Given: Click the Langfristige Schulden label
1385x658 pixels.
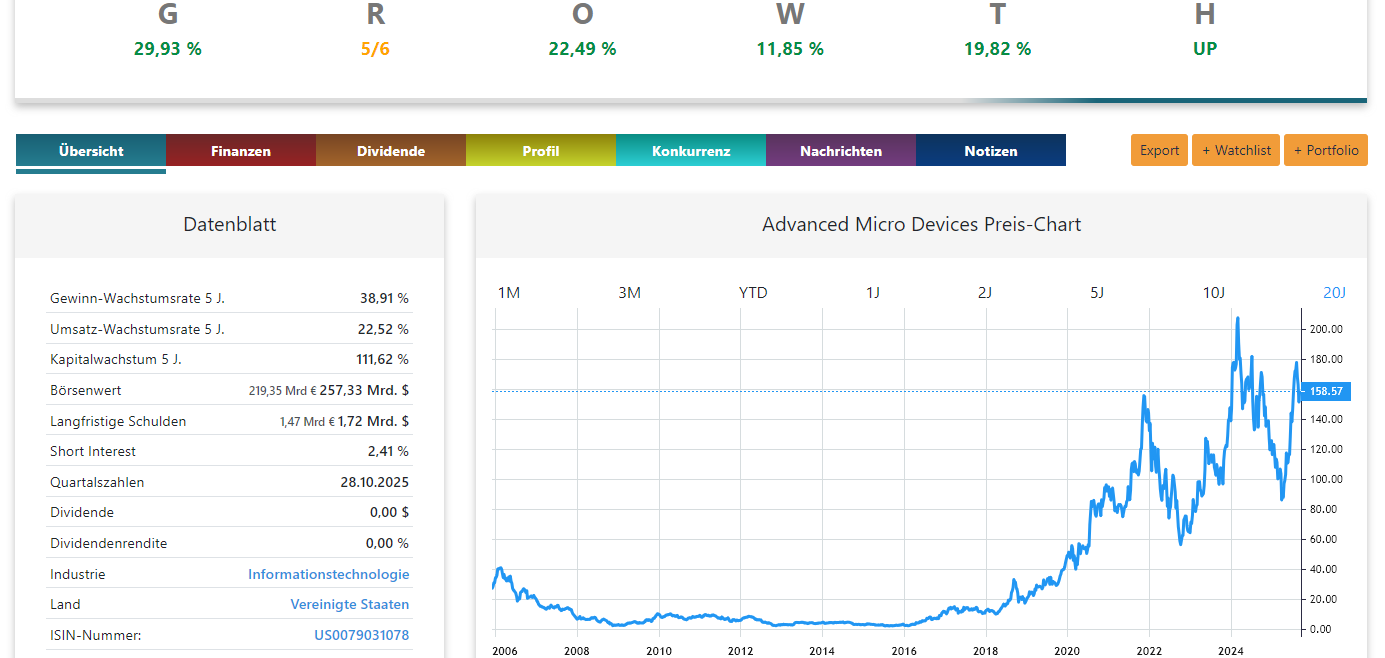Looking at the screenshot, I should [x=118, y=421].
